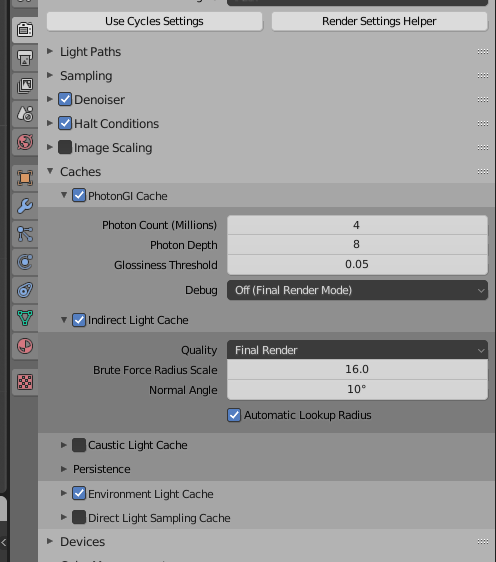Viewport: 496px width, 562px height.
Task: Open the Quality dropdown set to Final Render
Action: point(357,350)
